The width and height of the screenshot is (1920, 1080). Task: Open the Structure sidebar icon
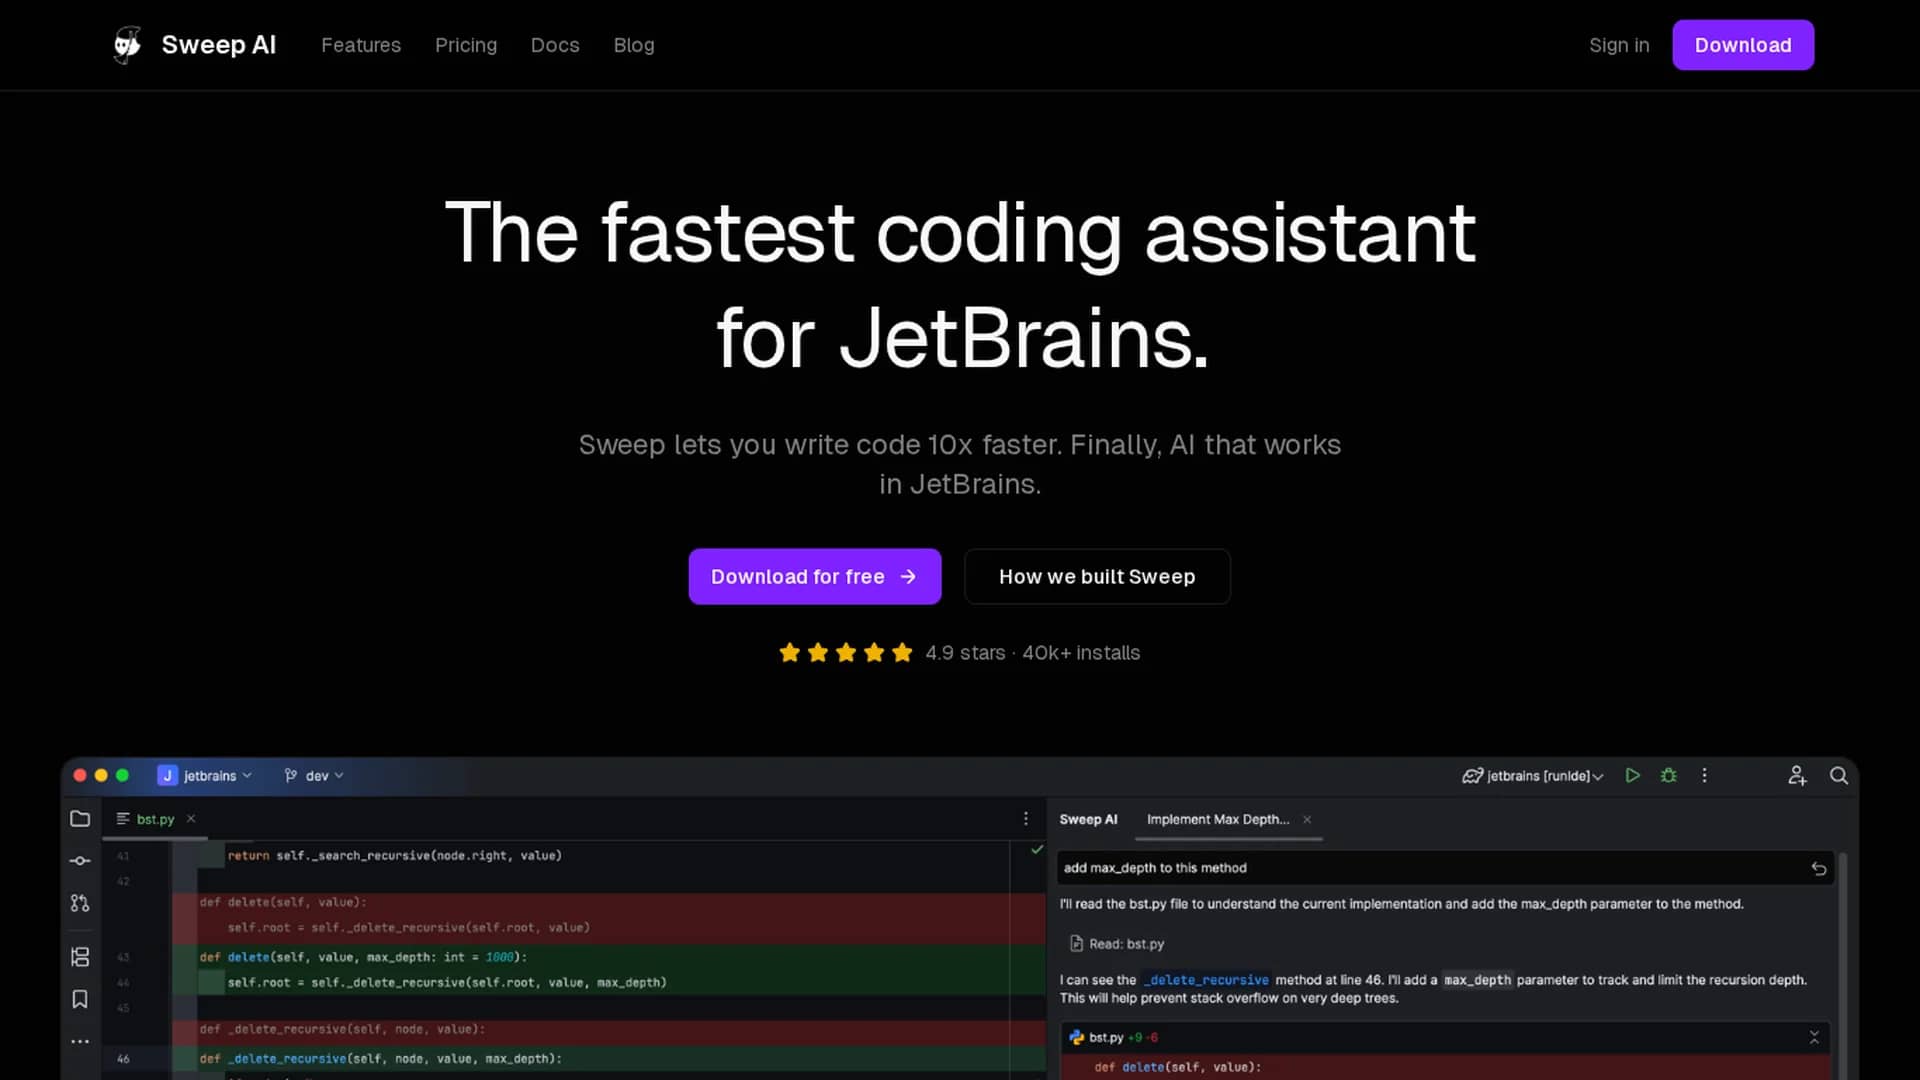pos(80,957)
